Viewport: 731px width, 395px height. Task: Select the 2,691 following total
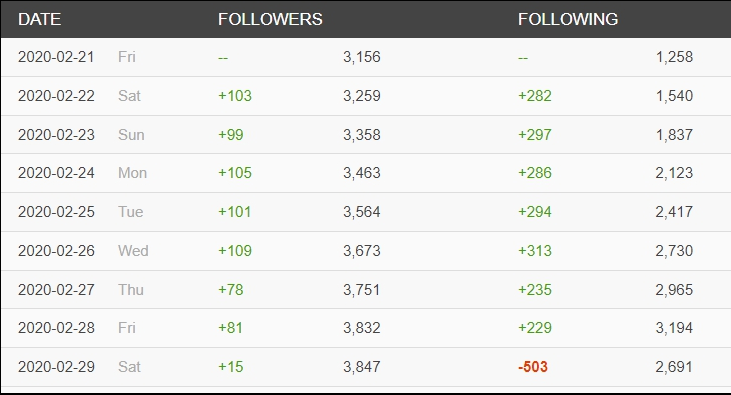coord(674,367)
